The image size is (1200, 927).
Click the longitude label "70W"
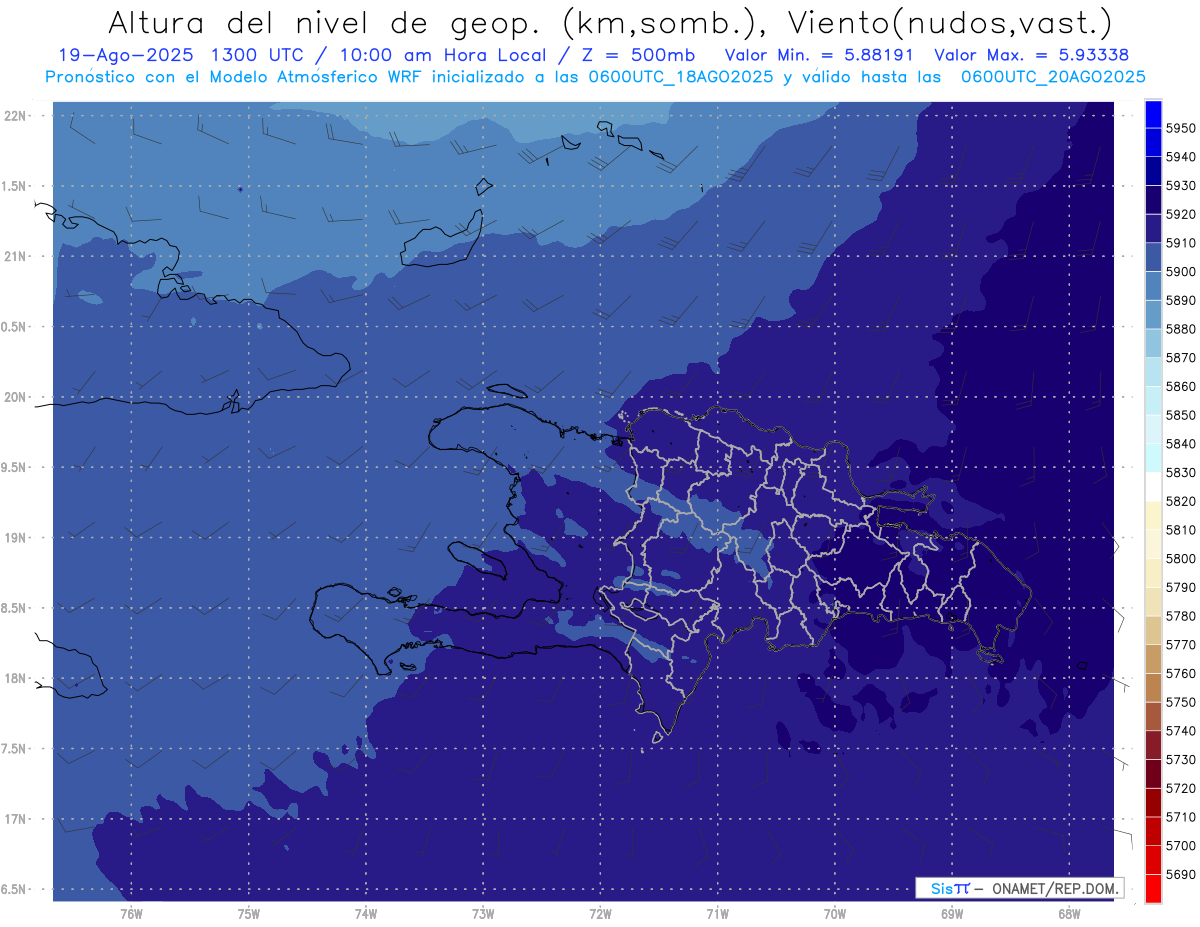coord(835,914)
